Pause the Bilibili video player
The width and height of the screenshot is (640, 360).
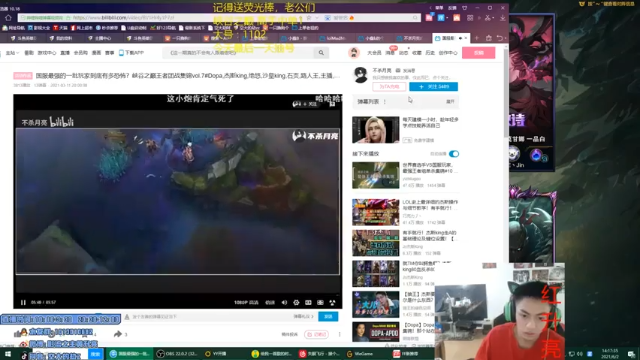point(23,302)
